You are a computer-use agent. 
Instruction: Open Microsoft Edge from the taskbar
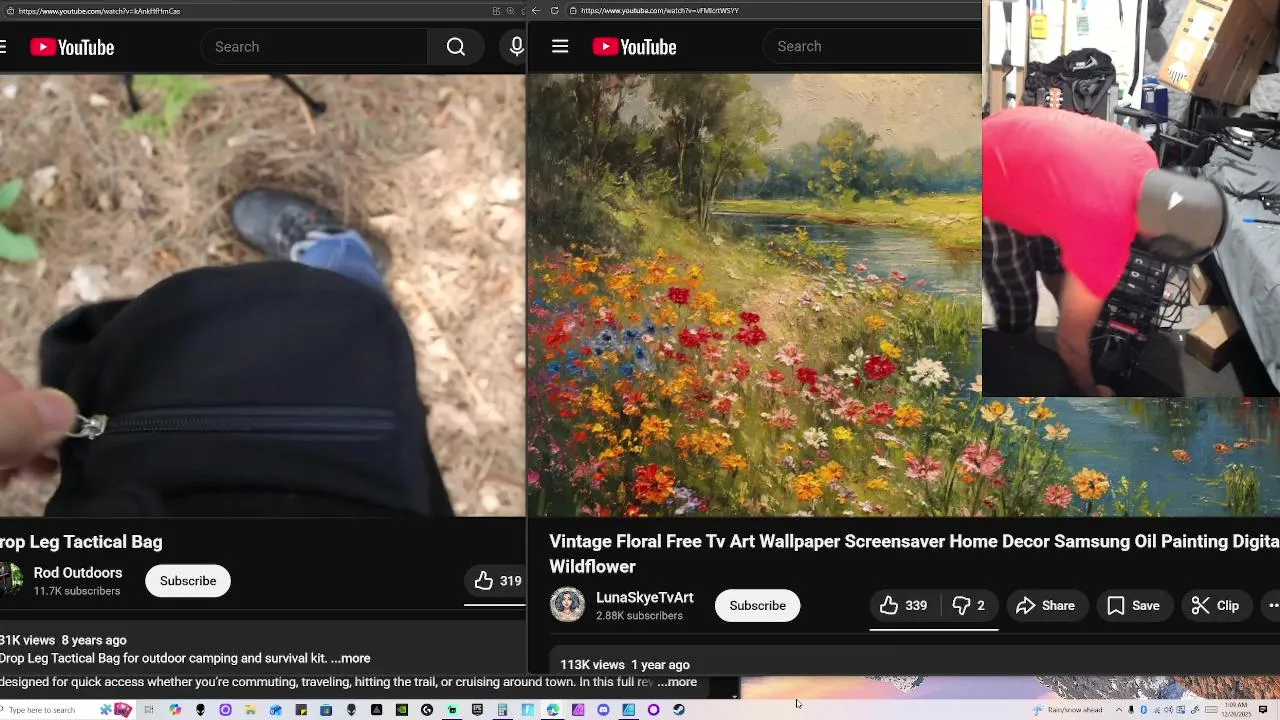point(552,710)
